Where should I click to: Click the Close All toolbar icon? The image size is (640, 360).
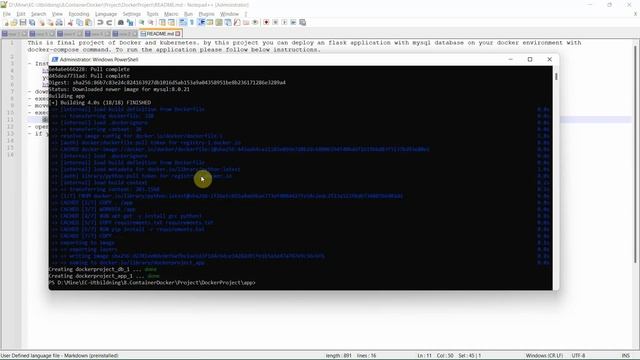pos(50,22)
